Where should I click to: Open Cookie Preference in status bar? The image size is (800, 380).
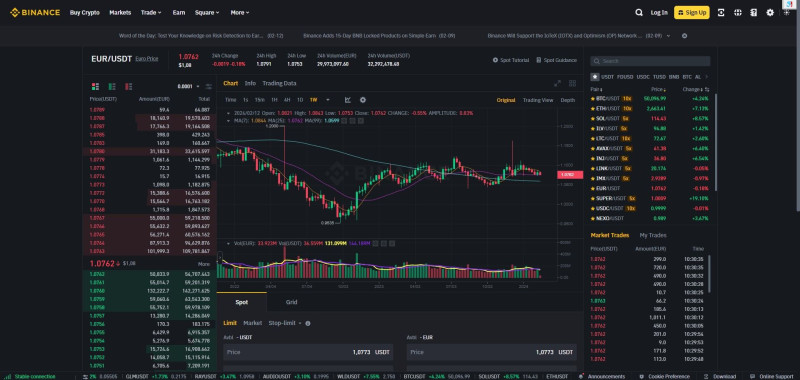click(x=665, y=376)
